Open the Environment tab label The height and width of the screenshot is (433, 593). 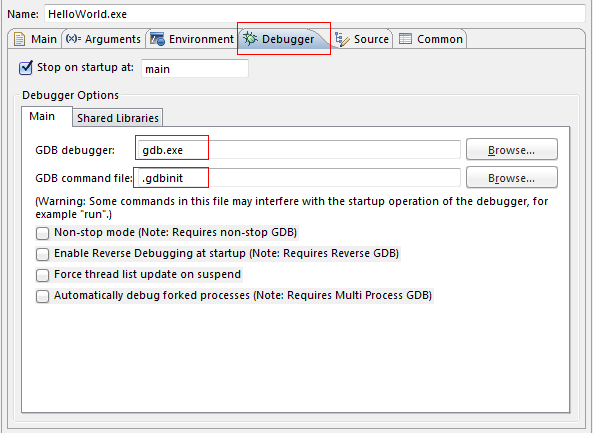[201, 39]
